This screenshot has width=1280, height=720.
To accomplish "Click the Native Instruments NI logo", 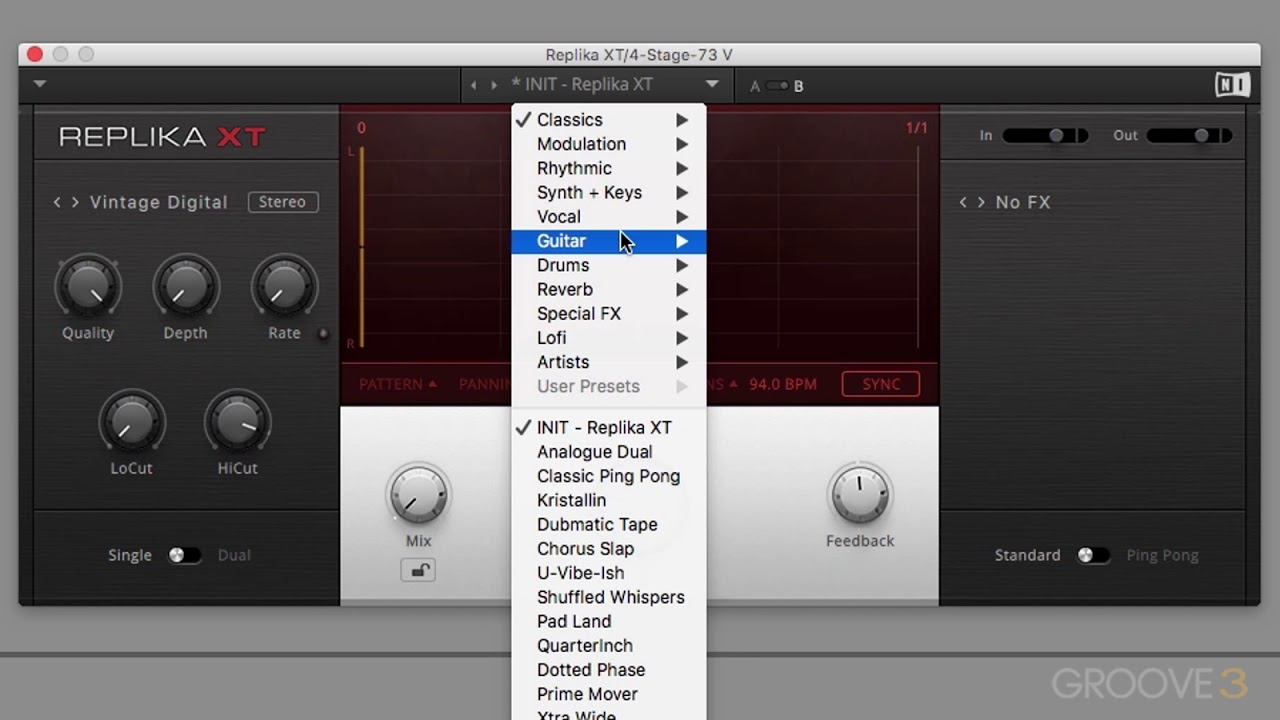I will point(1232,85).
